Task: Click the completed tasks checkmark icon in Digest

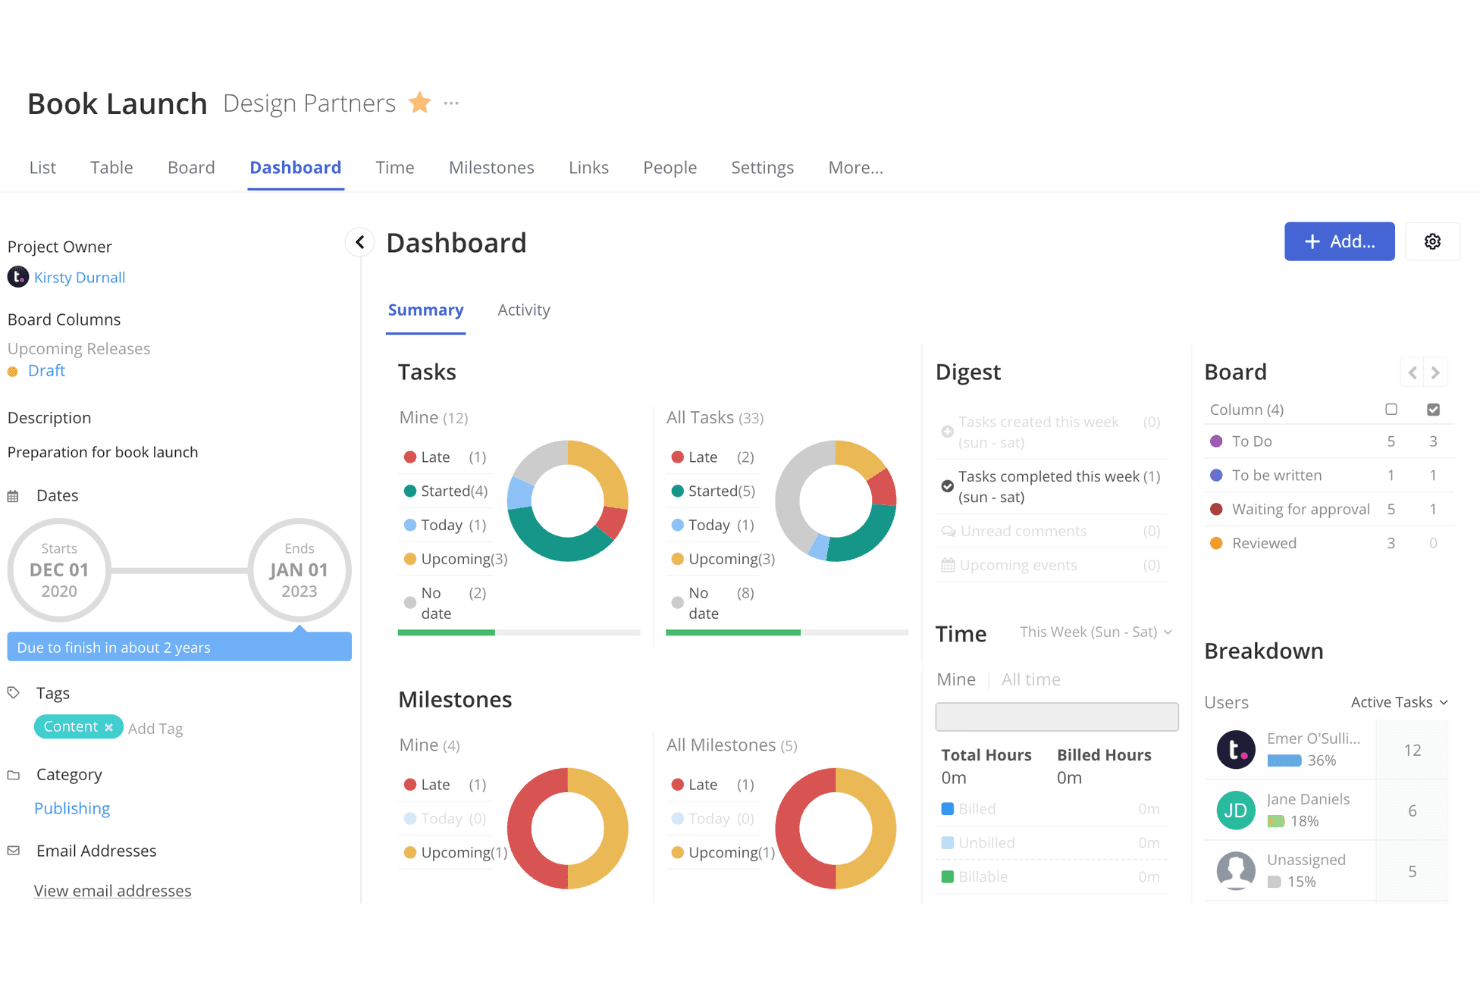Action: pyautogui.click(x=947, y=486)
